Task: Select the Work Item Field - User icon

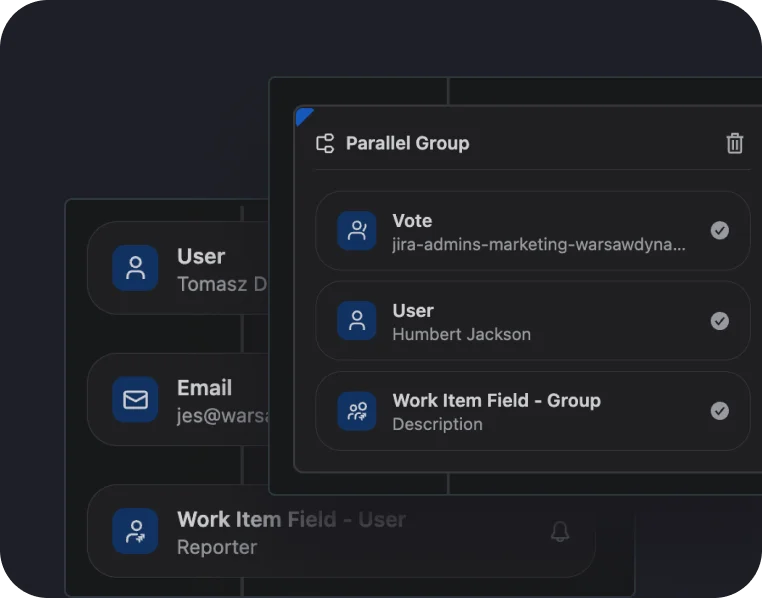Action: [135, 531]
